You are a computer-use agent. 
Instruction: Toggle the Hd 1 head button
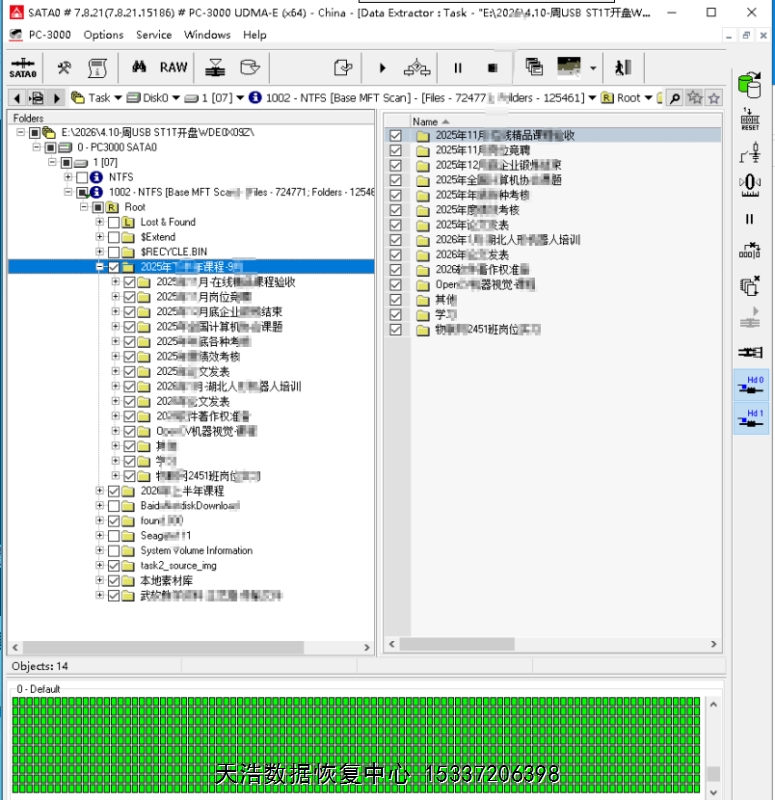(750, 418)
